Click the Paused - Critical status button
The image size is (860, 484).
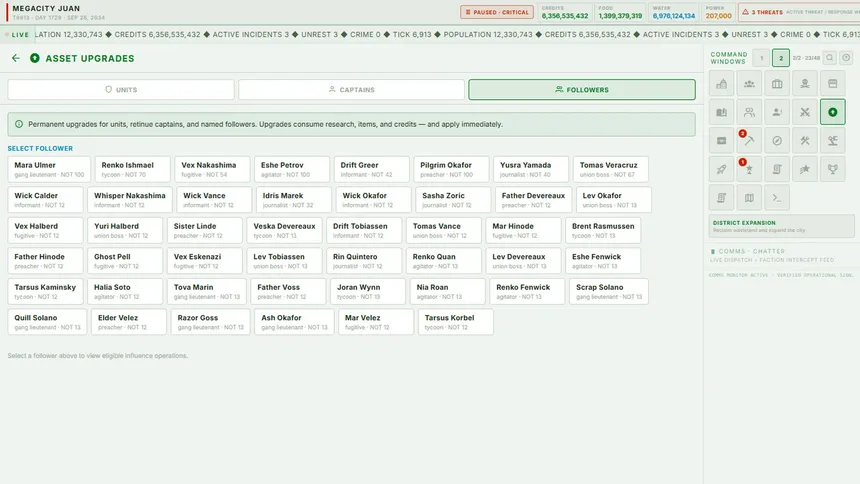click(497, 12)
